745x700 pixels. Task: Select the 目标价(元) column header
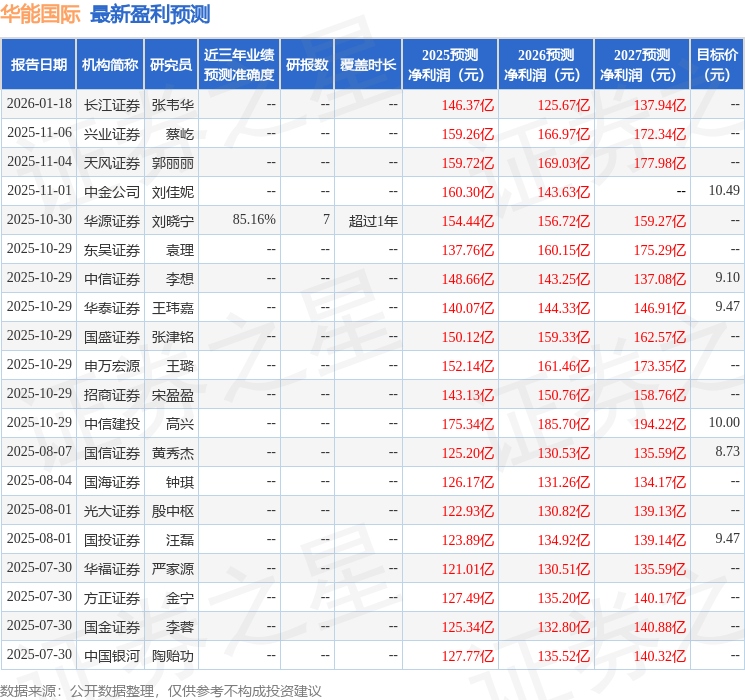pos(717,65)
